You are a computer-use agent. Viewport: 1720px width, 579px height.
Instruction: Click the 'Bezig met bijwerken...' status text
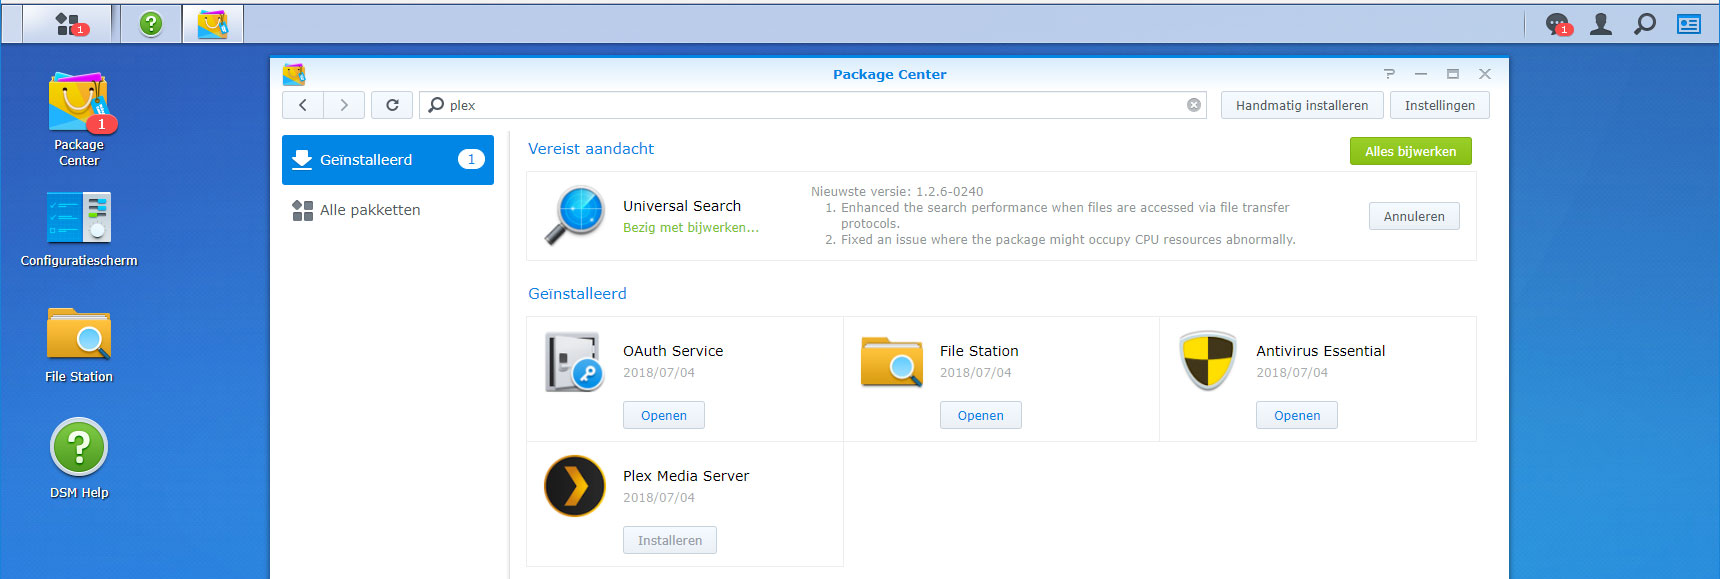[x=691, y=228]
